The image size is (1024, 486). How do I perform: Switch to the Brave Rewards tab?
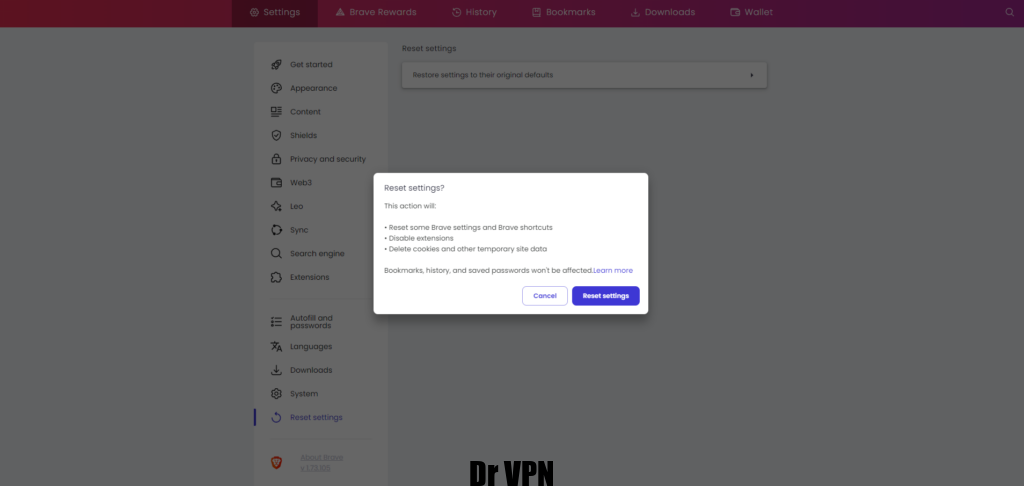376,12
